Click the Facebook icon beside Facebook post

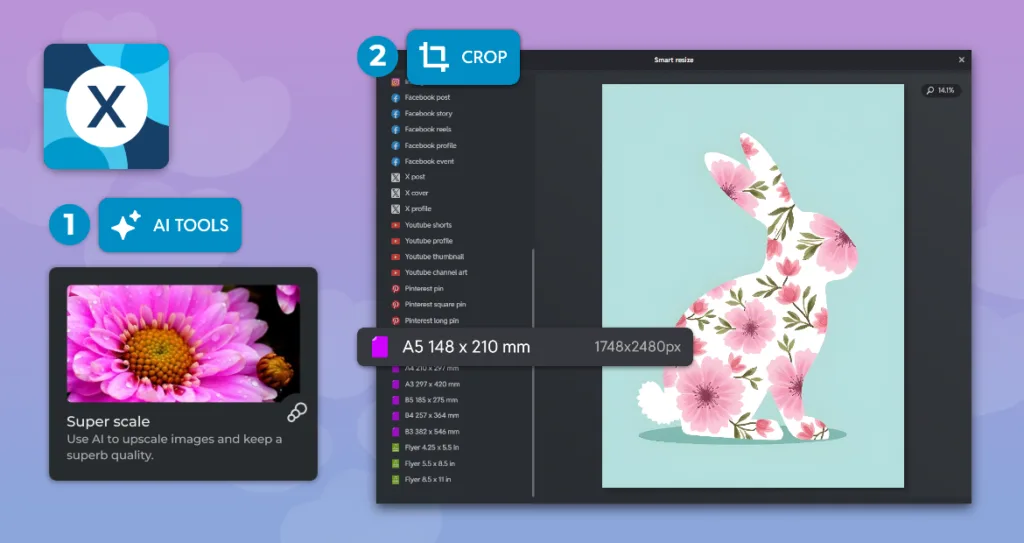395,97
